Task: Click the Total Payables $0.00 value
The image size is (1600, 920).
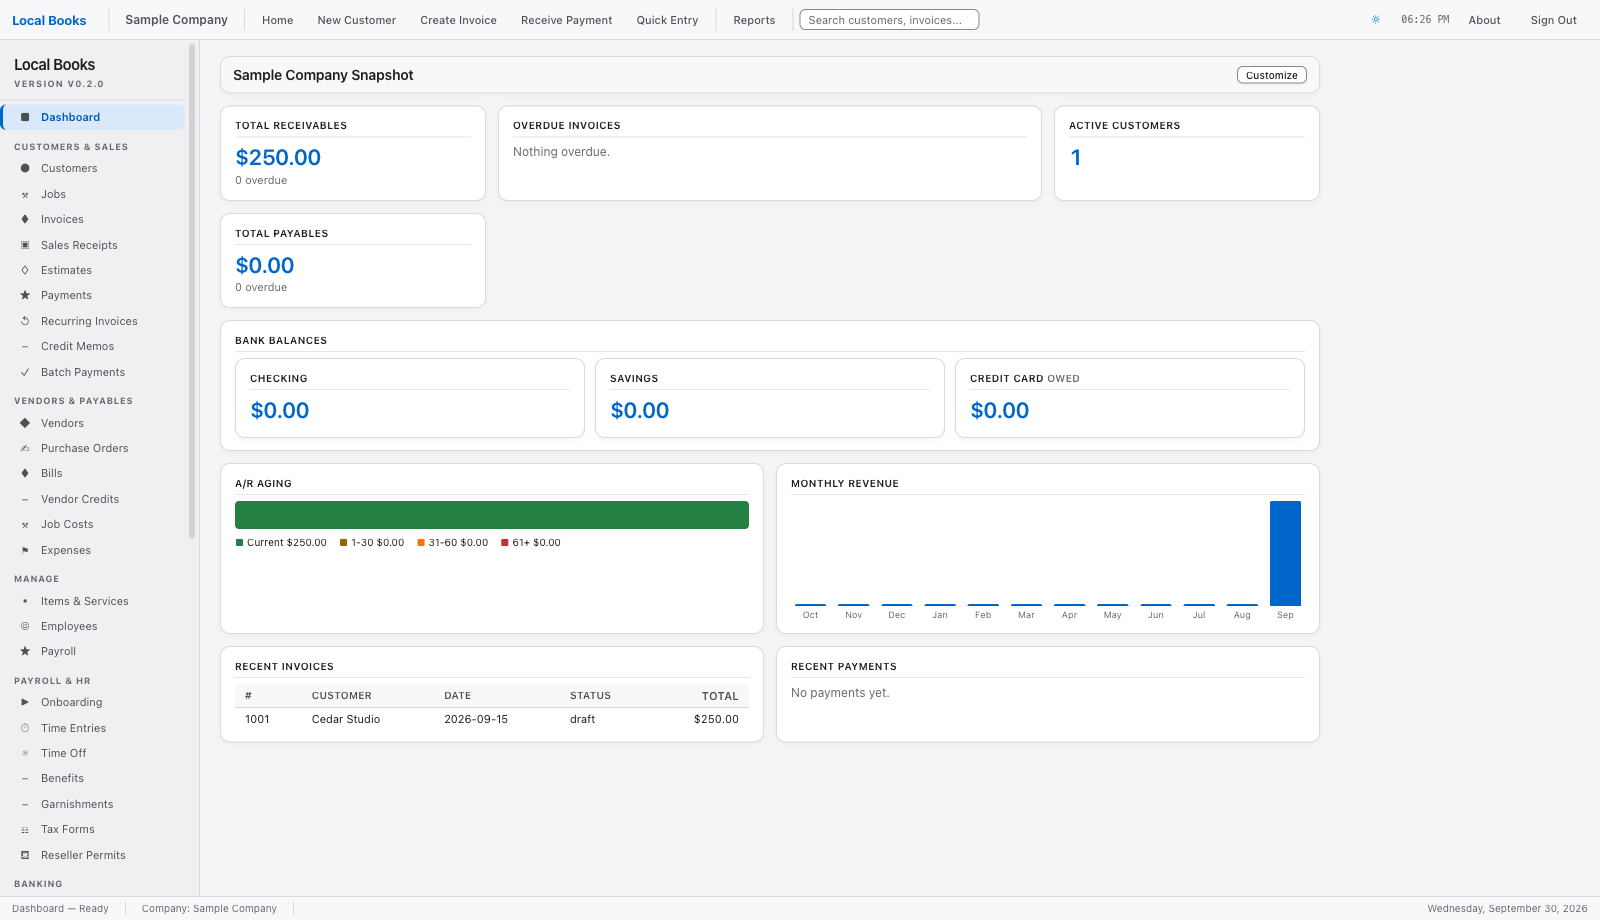Action: (x=265, y=265)
